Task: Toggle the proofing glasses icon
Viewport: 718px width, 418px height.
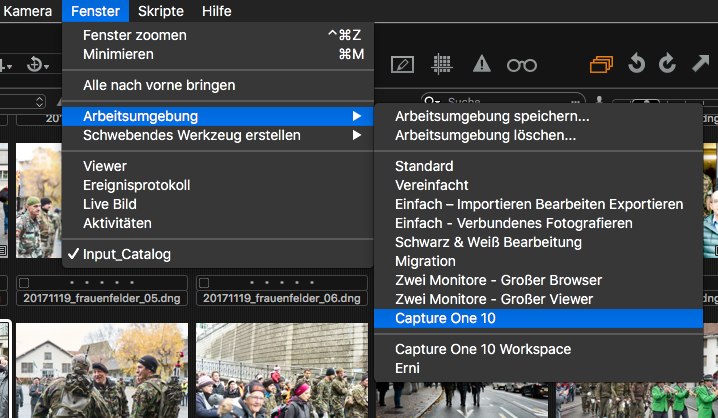Action: tap(522, 65)
